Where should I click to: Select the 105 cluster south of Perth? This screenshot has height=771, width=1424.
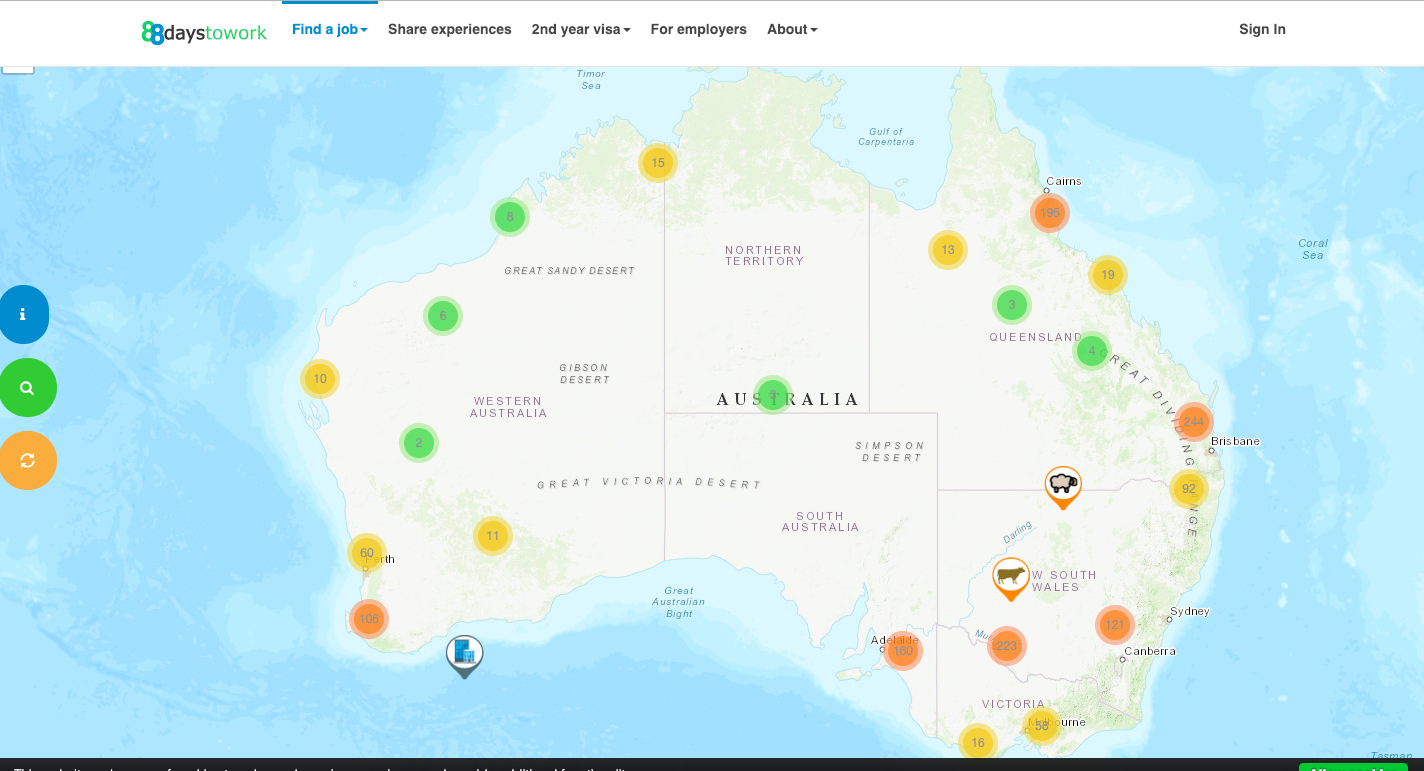(x=369, y=619)
